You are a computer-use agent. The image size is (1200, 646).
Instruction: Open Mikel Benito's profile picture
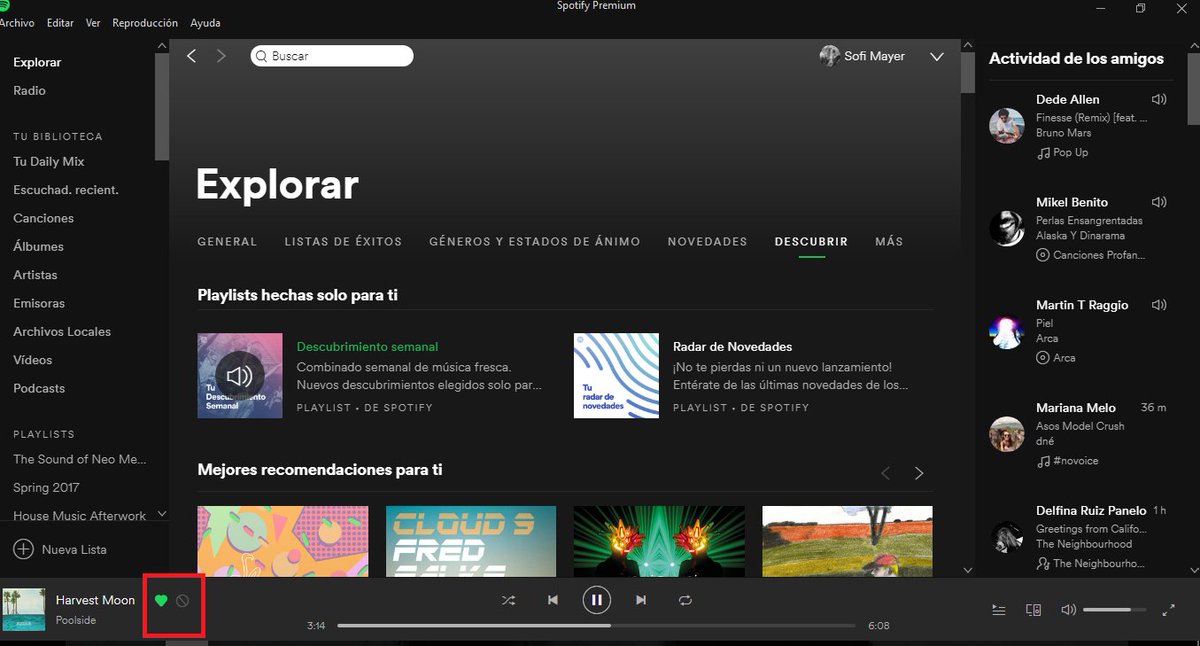click(x=1006, y=229)
